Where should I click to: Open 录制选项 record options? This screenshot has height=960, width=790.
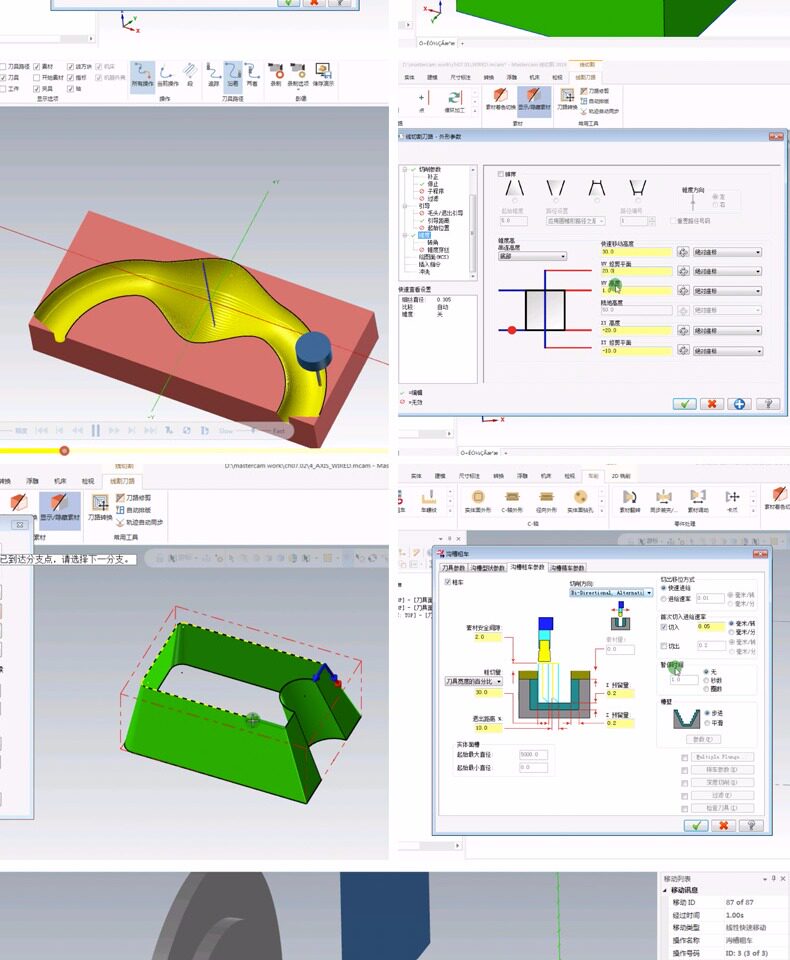click(x=298, y=76)
